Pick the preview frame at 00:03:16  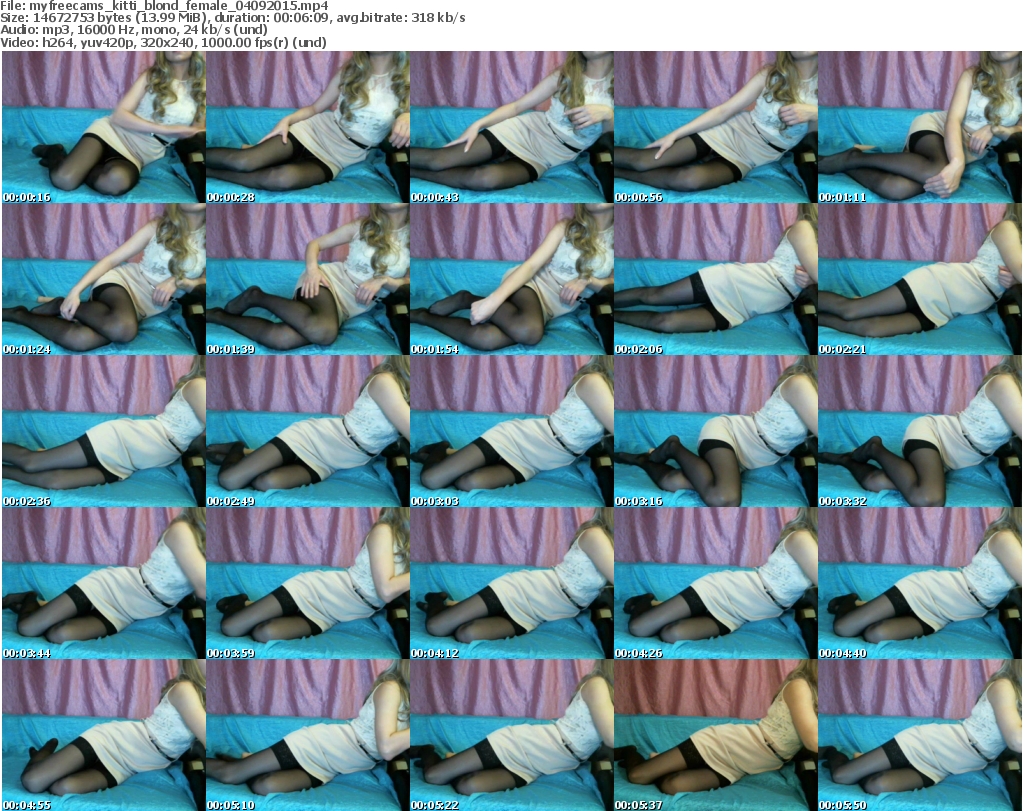(715, 432)
